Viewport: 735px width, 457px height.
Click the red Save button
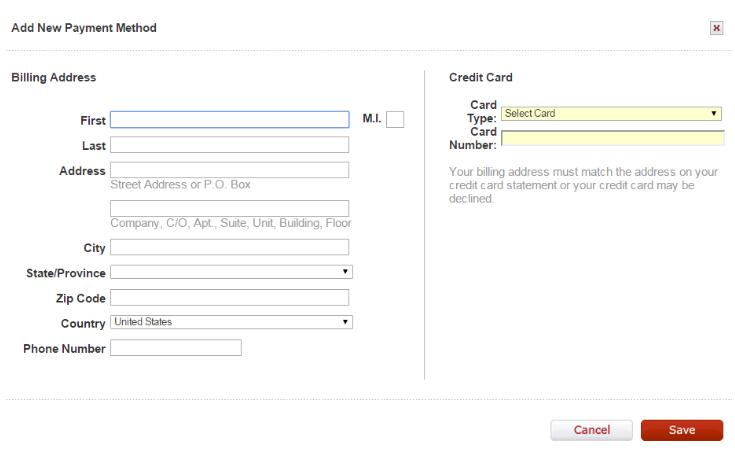click(x=682, y=430)
